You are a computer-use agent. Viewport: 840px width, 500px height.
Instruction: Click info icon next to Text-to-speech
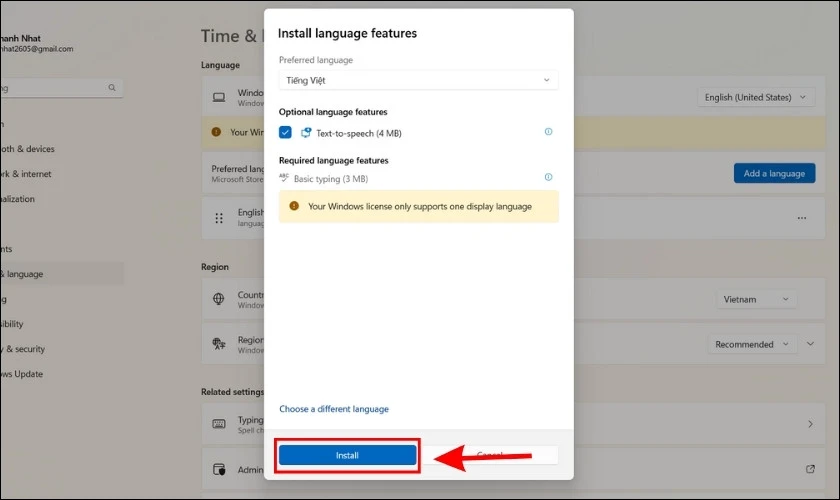click(x=548, y=132)
